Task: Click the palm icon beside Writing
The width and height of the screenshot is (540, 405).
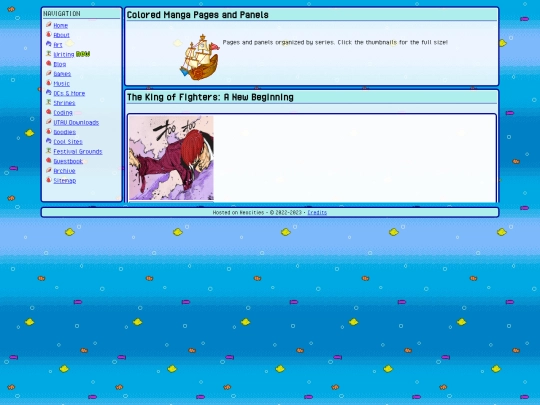Action: pos(49,54)
